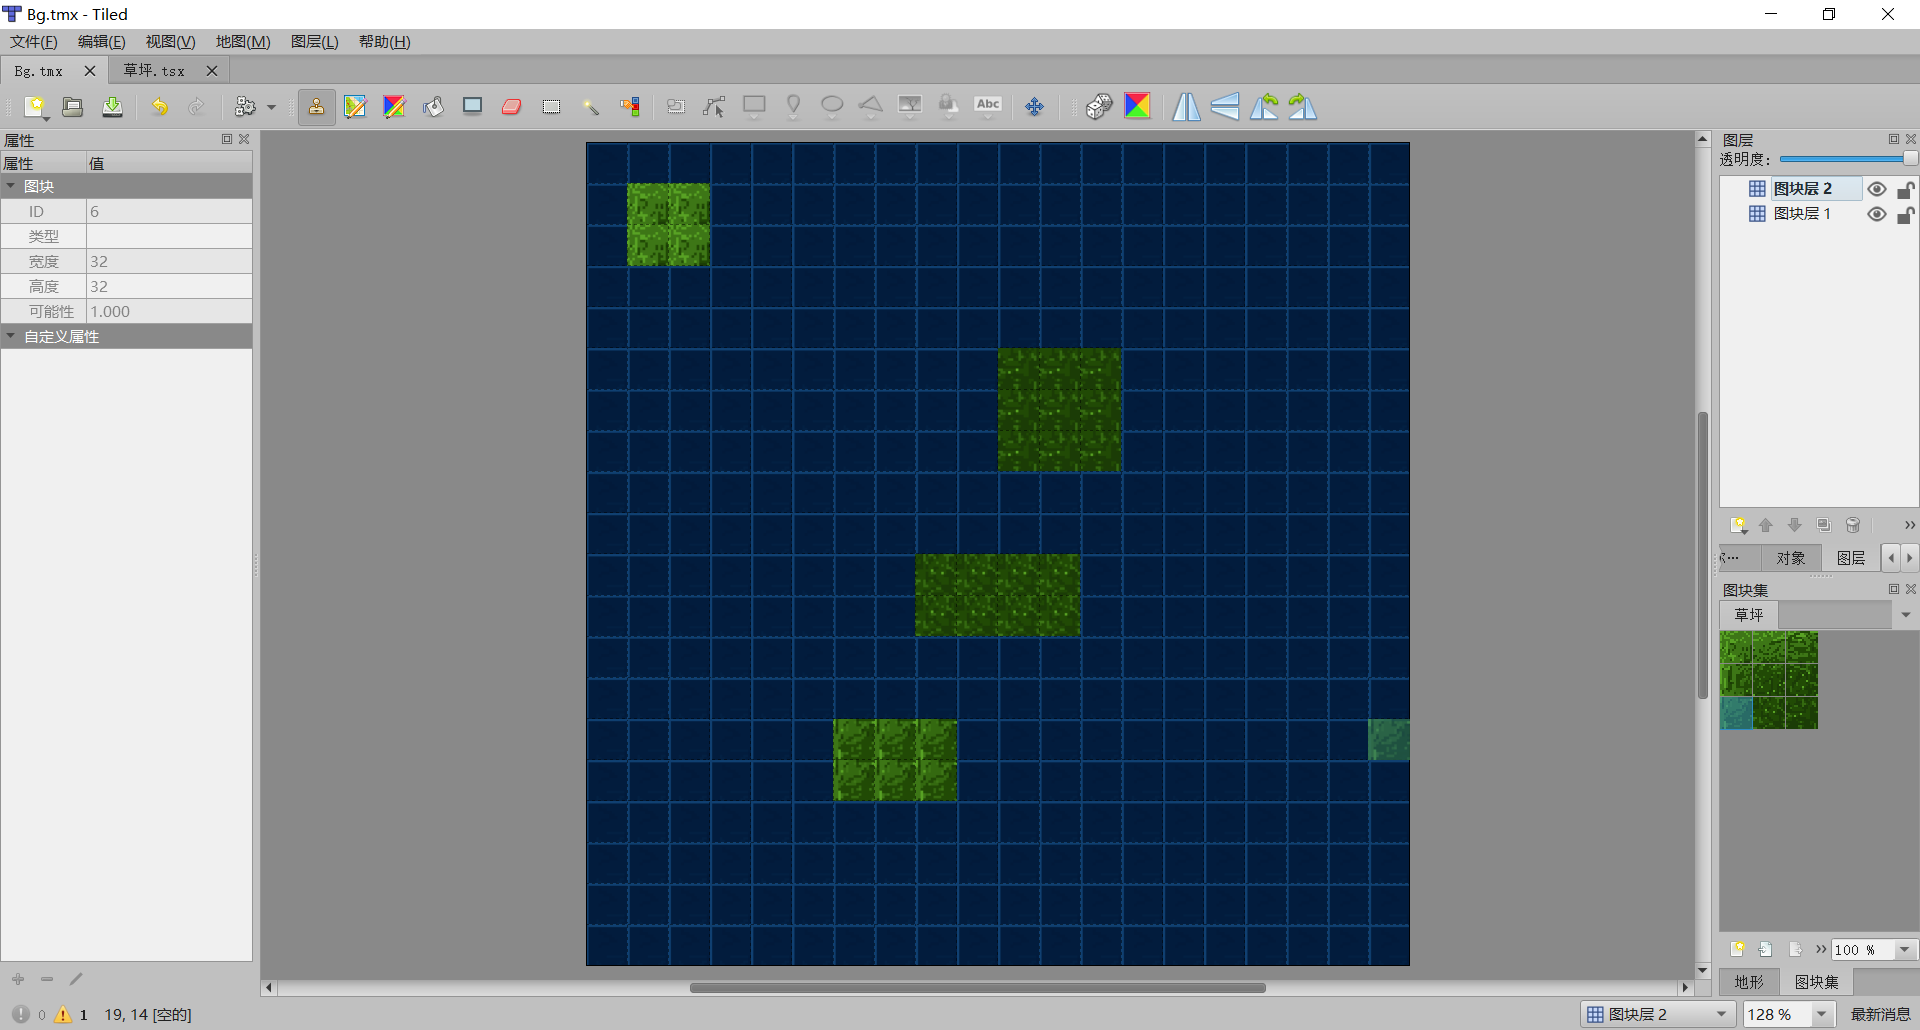The width and height of the screenshot is (1920, 1030).
Task: Select the Wang Brush tool
Action: click(394, 107)
